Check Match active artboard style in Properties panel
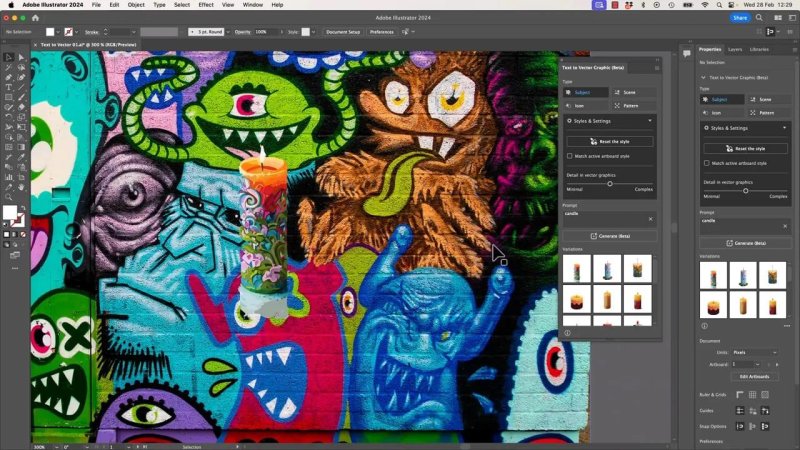 coord(707,163)
